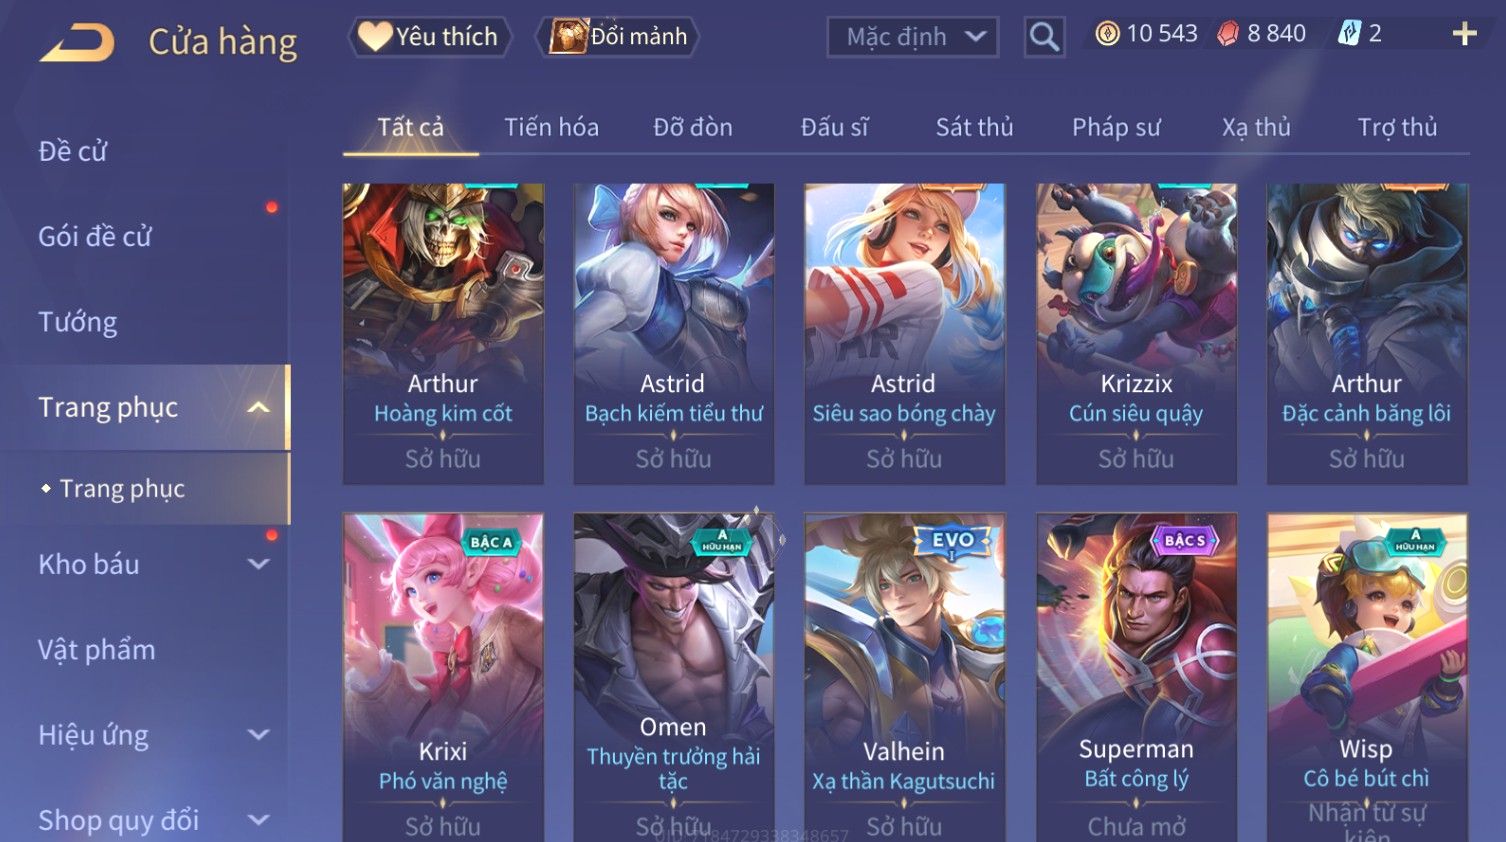Tap the plus icon to add currency
Viewport: 1506px width, 842px height.
pos(1464,34)
